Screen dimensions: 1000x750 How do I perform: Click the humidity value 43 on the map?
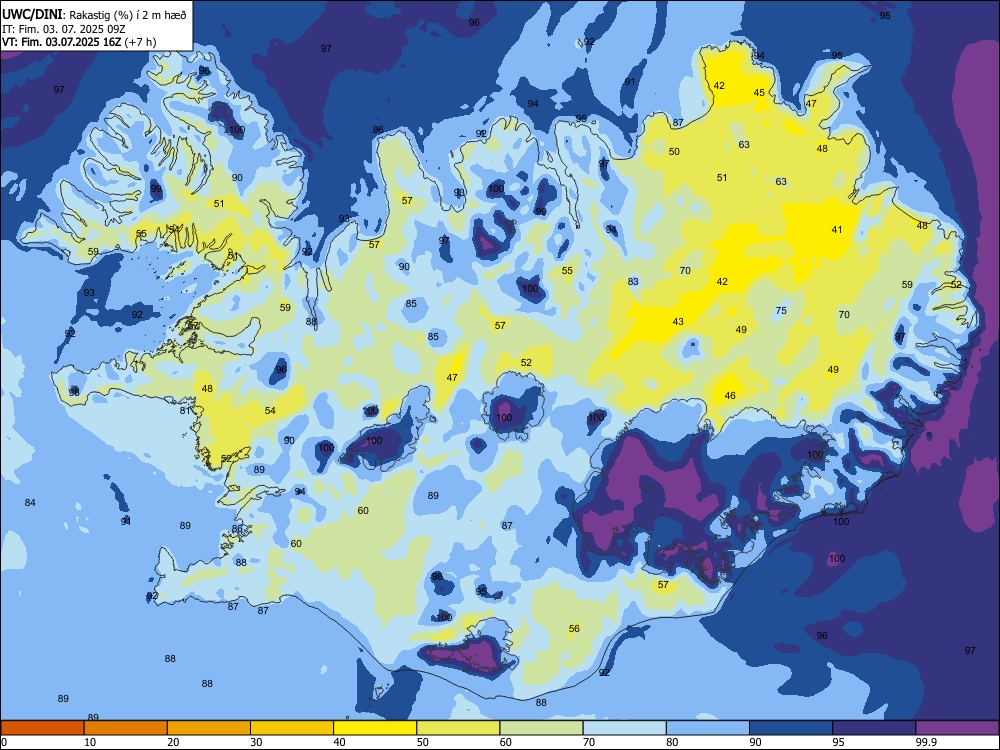678,322
